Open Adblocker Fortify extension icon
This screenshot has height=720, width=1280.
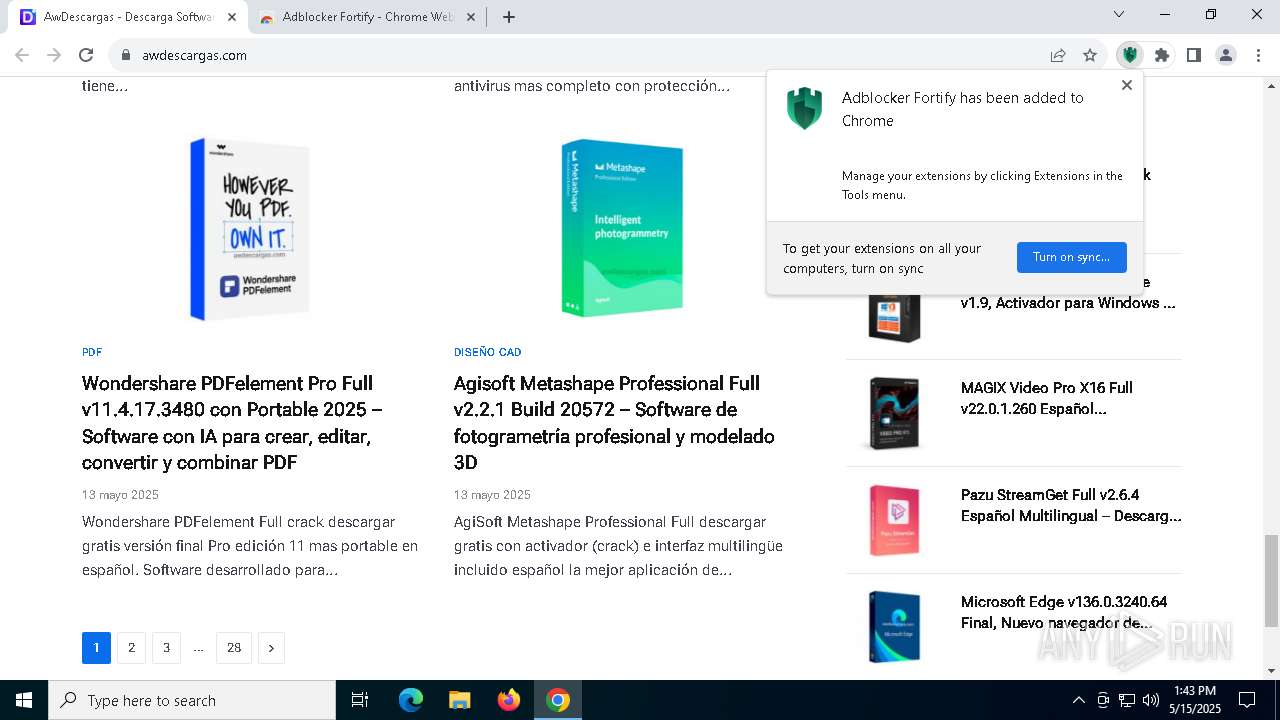point(1130,55)
